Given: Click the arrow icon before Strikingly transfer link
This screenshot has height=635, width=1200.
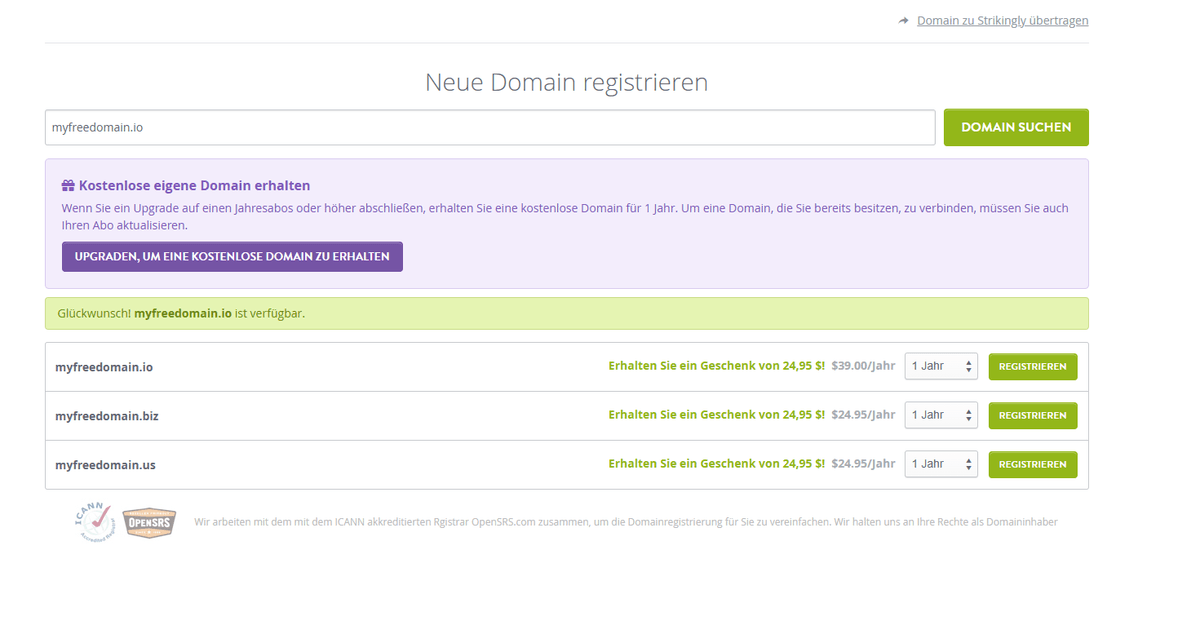Looking at the screenshot, I should click(903, 19).
